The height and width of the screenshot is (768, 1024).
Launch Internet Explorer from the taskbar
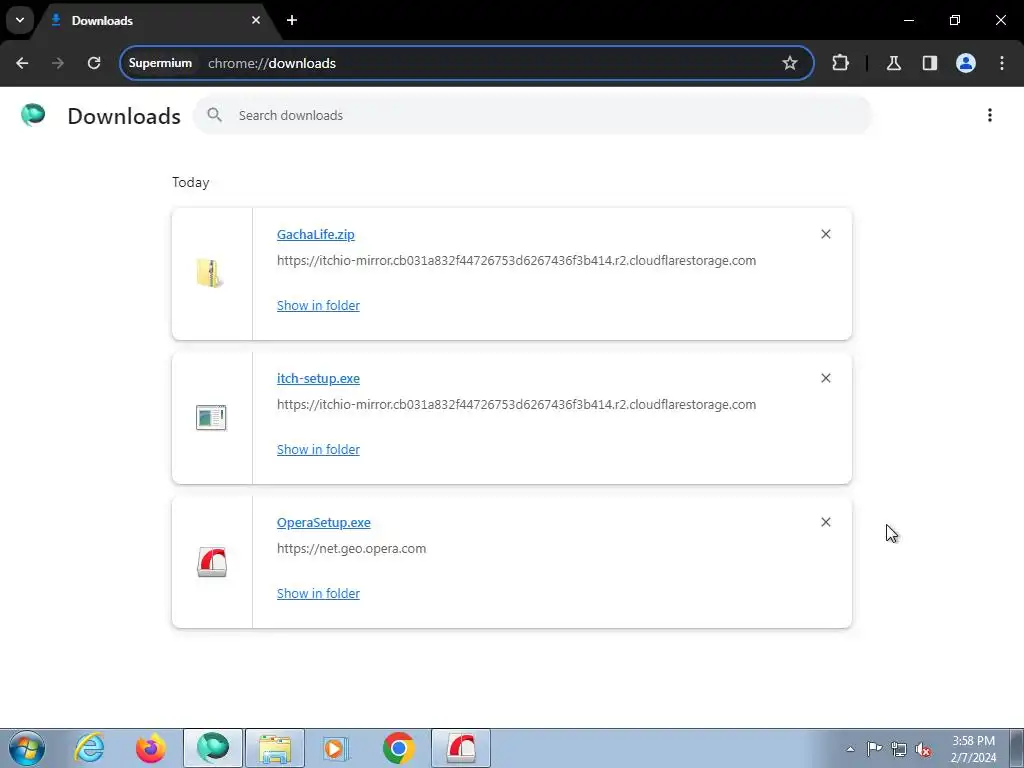(x=89, y=748)
